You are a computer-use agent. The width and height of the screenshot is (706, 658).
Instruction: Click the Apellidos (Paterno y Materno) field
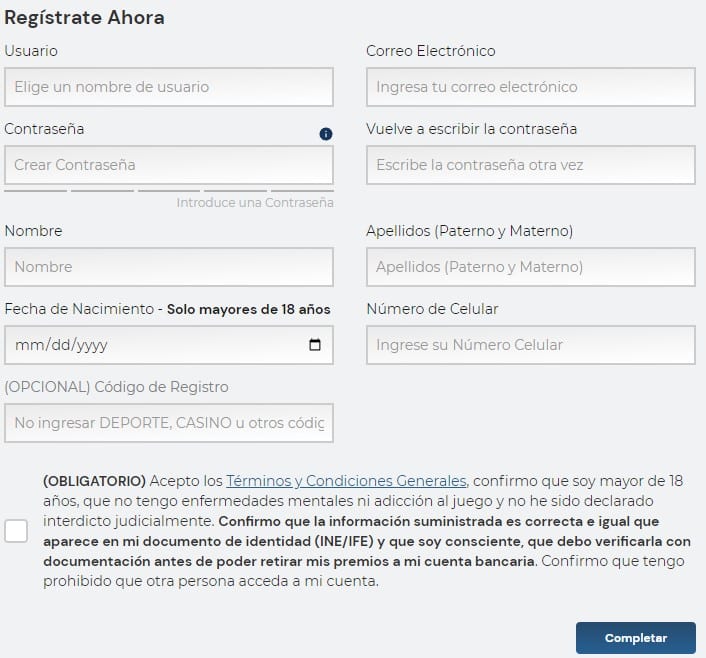[x=530, y=267]
